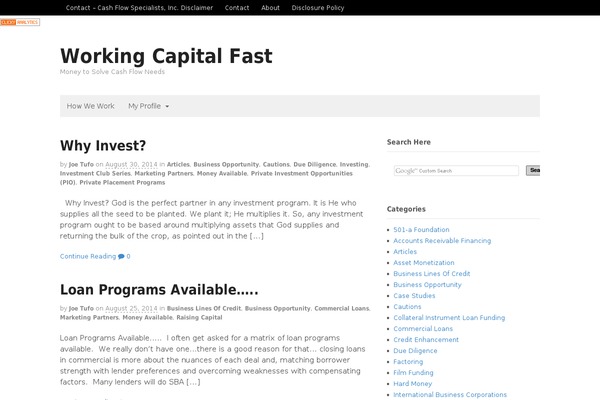Open International Business Corporations category
Screen dimensions: 600x400
pos(450,395)
